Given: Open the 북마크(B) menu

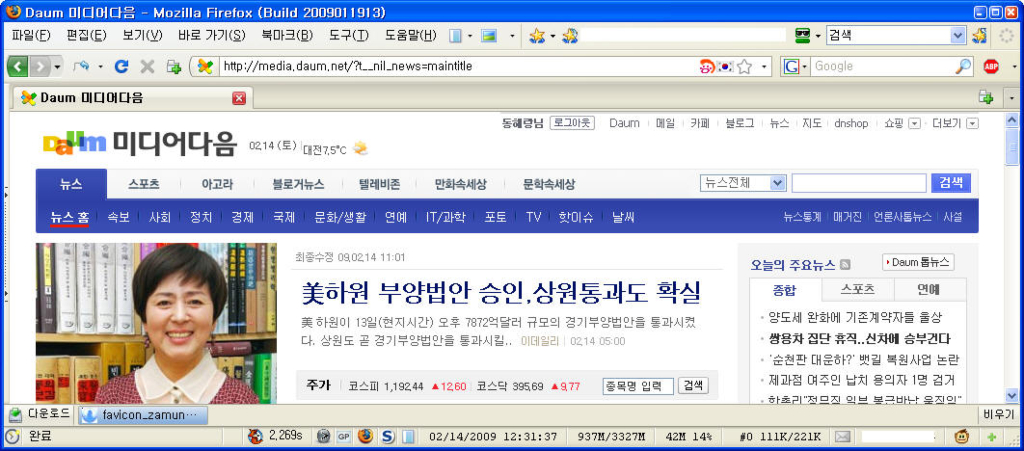Looking at the screenshot, I should coord(288,36).
